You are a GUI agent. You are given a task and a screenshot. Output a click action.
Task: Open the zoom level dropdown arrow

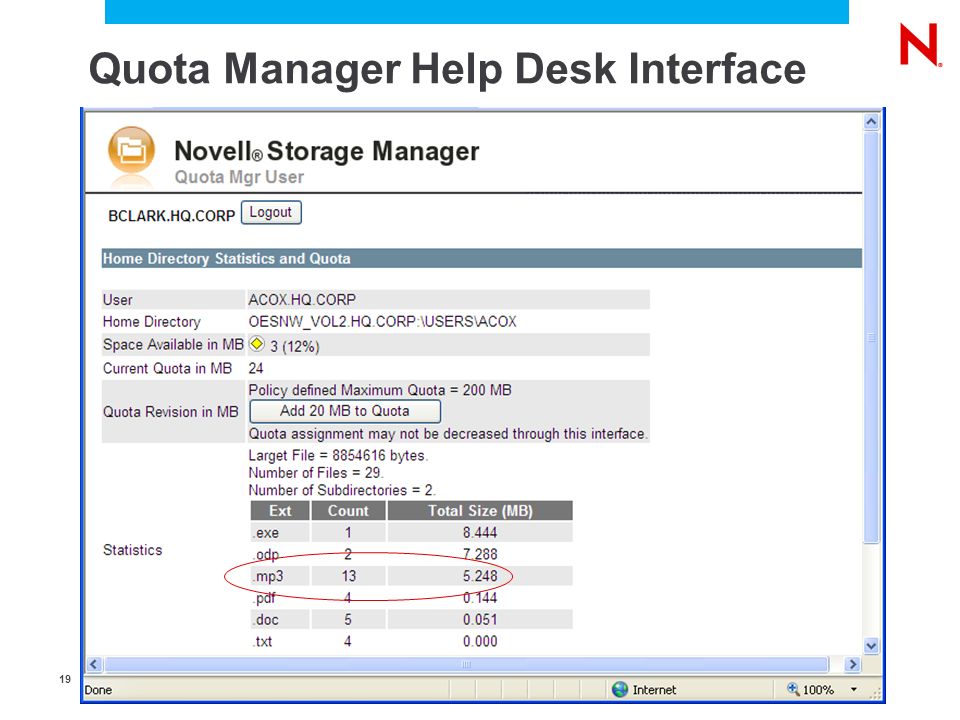click(853, 689)
